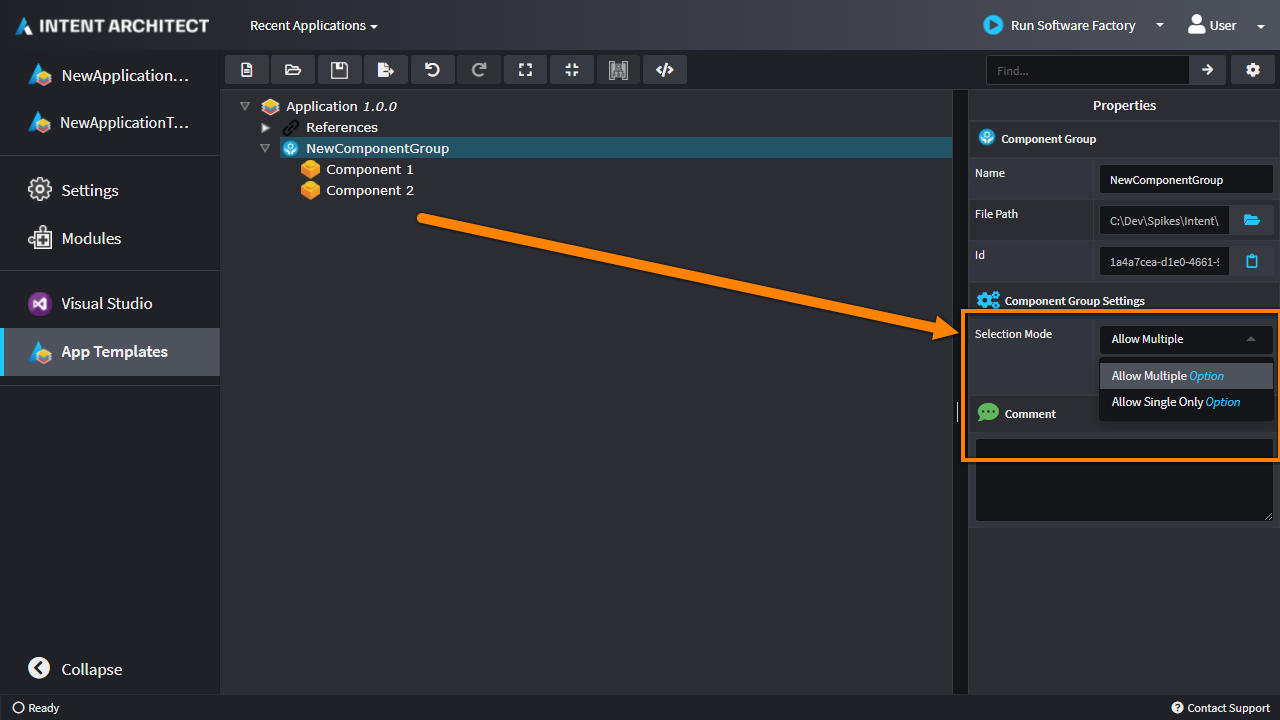1280x720 pixels.
Task: Open the Selection Mode dropdown
Action: (1185, 339)
